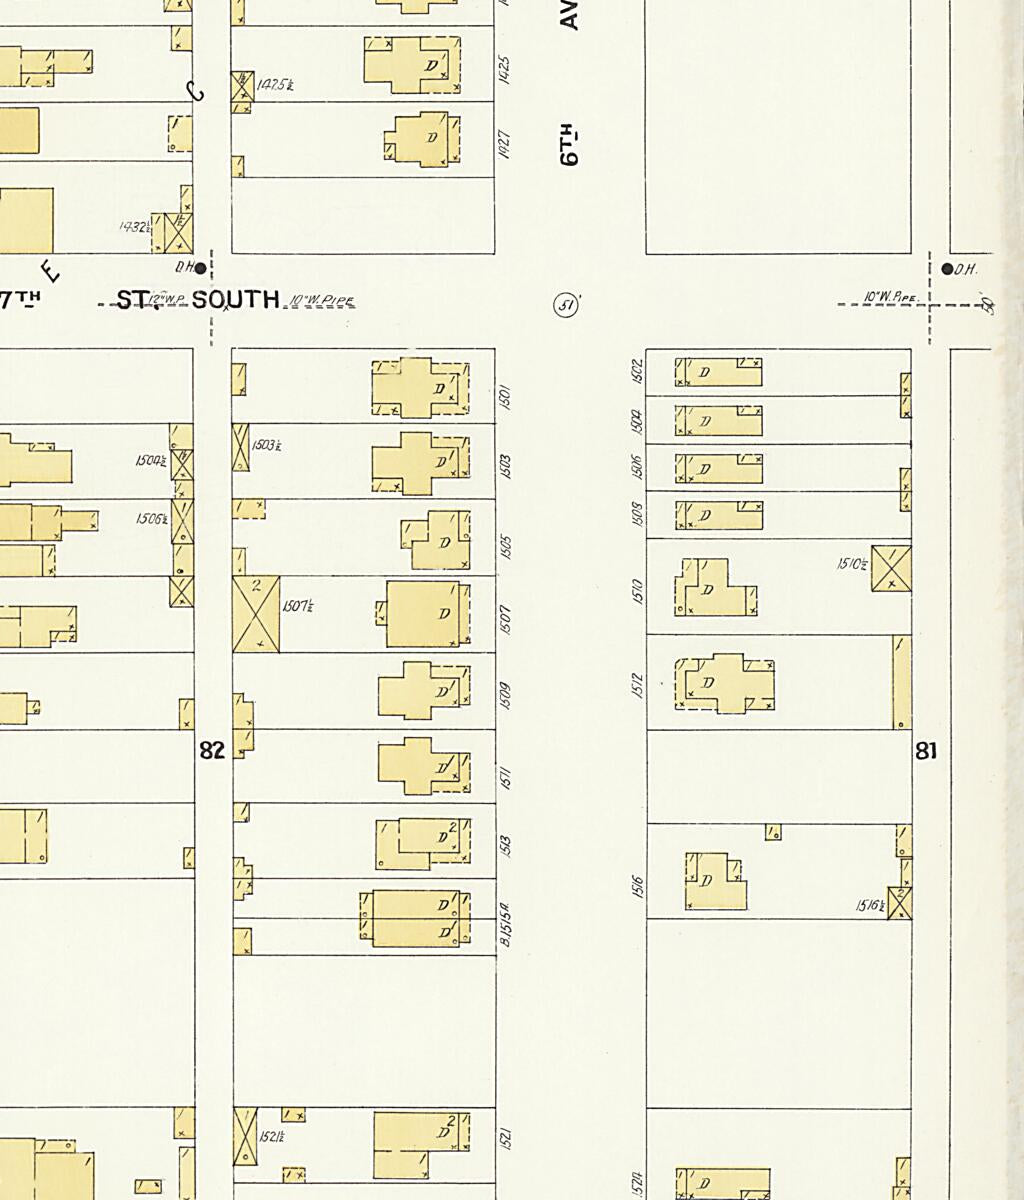Select the cross-shaped dwelling at 1501
1024x1200 pixels.
click(420, 387)
